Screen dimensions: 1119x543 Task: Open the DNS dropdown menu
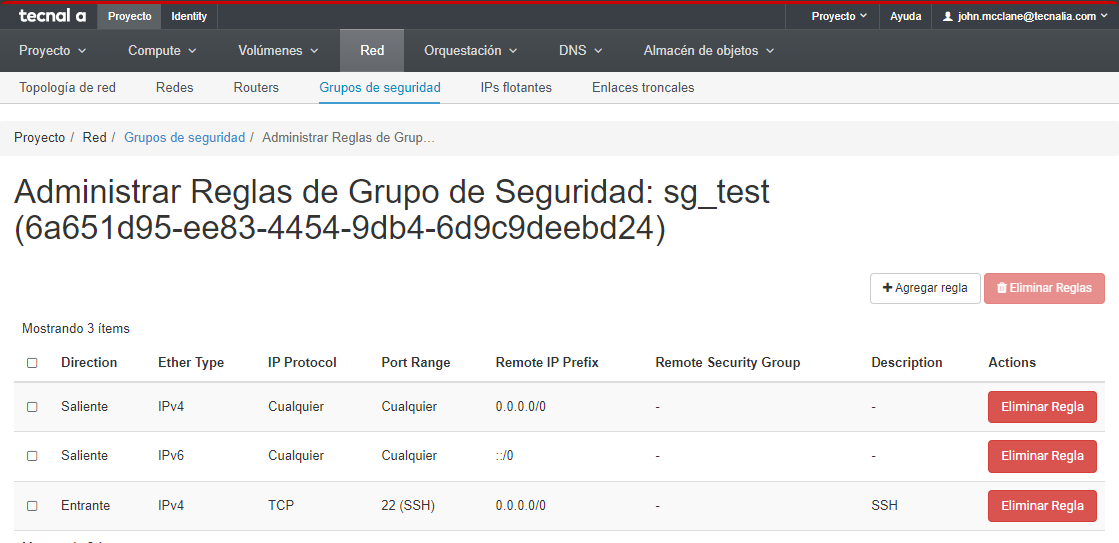pyautogui.click(x=580, y=50)
